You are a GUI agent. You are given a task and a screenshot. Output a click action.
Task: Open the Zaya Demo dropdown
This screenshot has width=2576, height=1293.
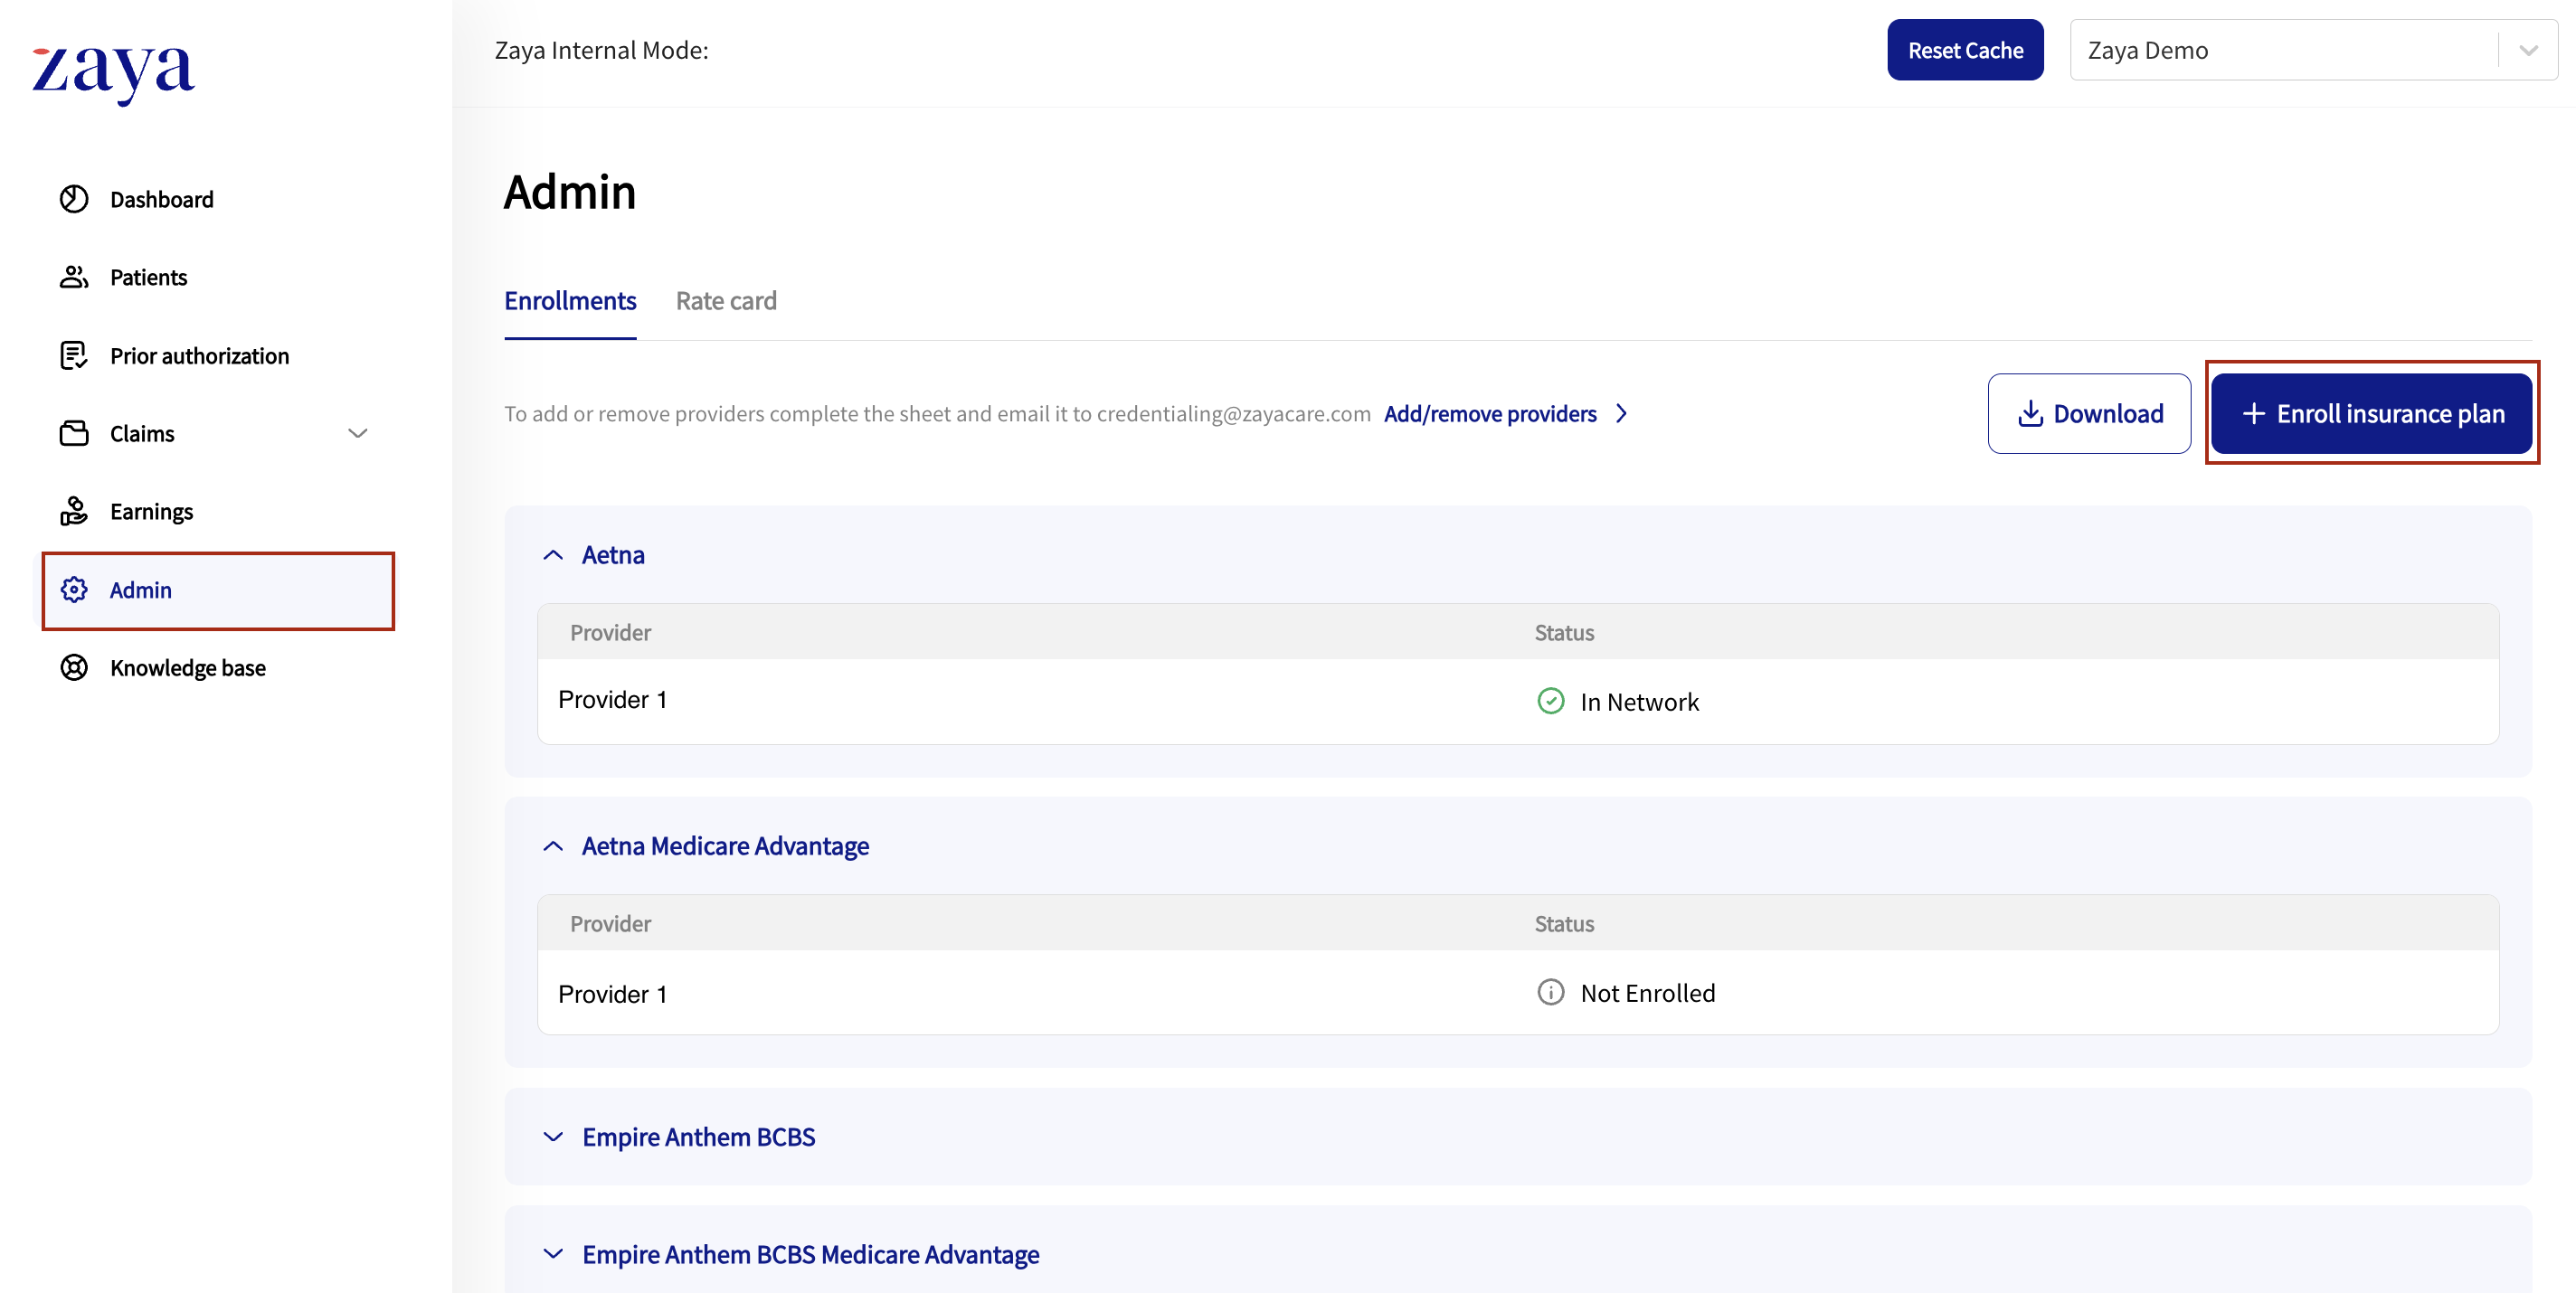[x=2528, y=50]
